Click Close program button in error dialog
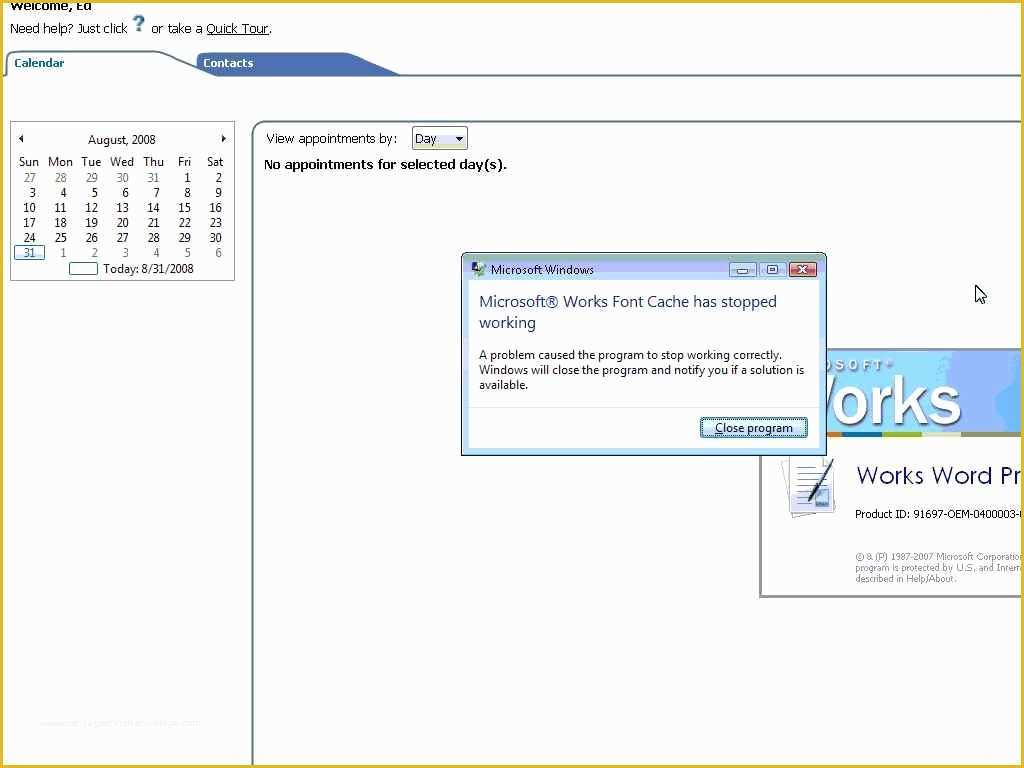This screenshot has height=768, width=1024. click(754, 428)
